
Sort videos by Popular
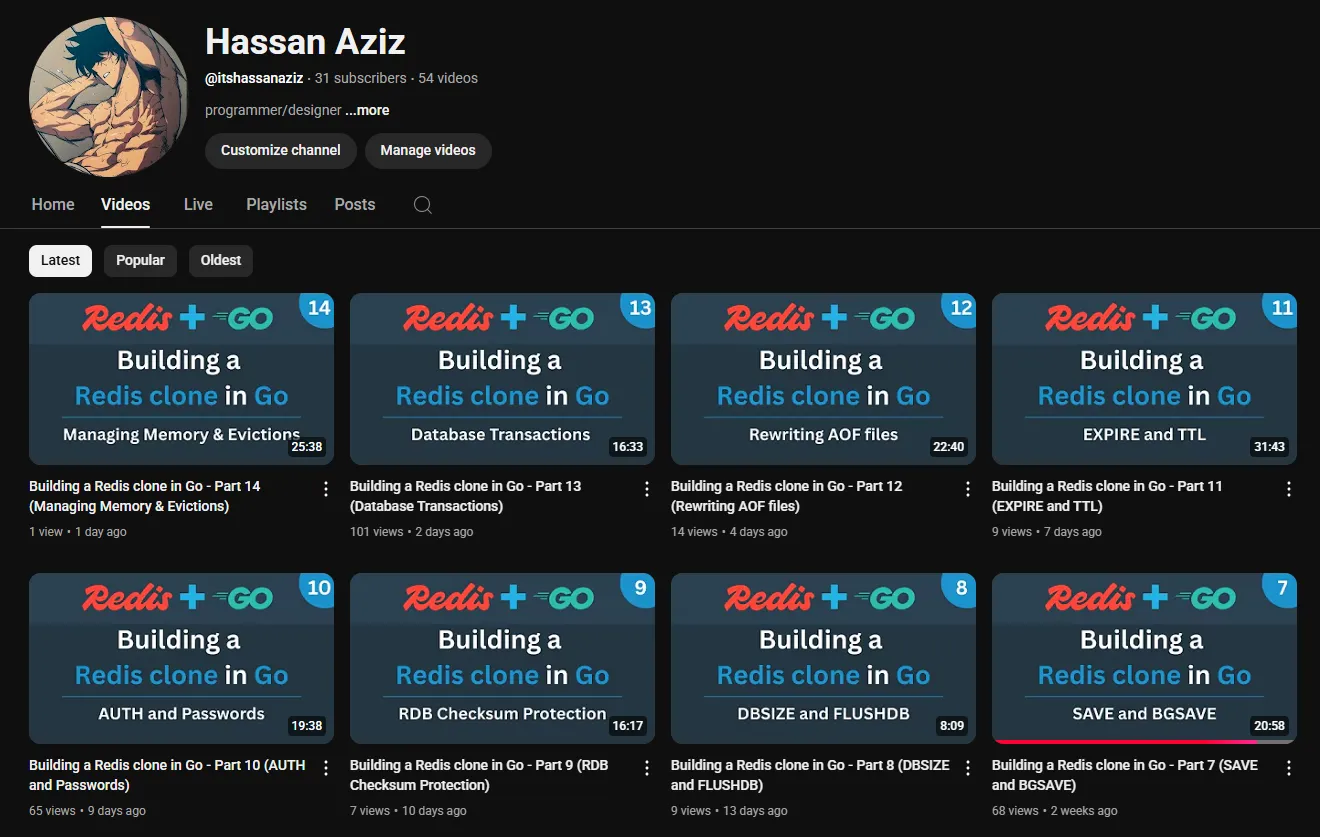coord(140,261)
